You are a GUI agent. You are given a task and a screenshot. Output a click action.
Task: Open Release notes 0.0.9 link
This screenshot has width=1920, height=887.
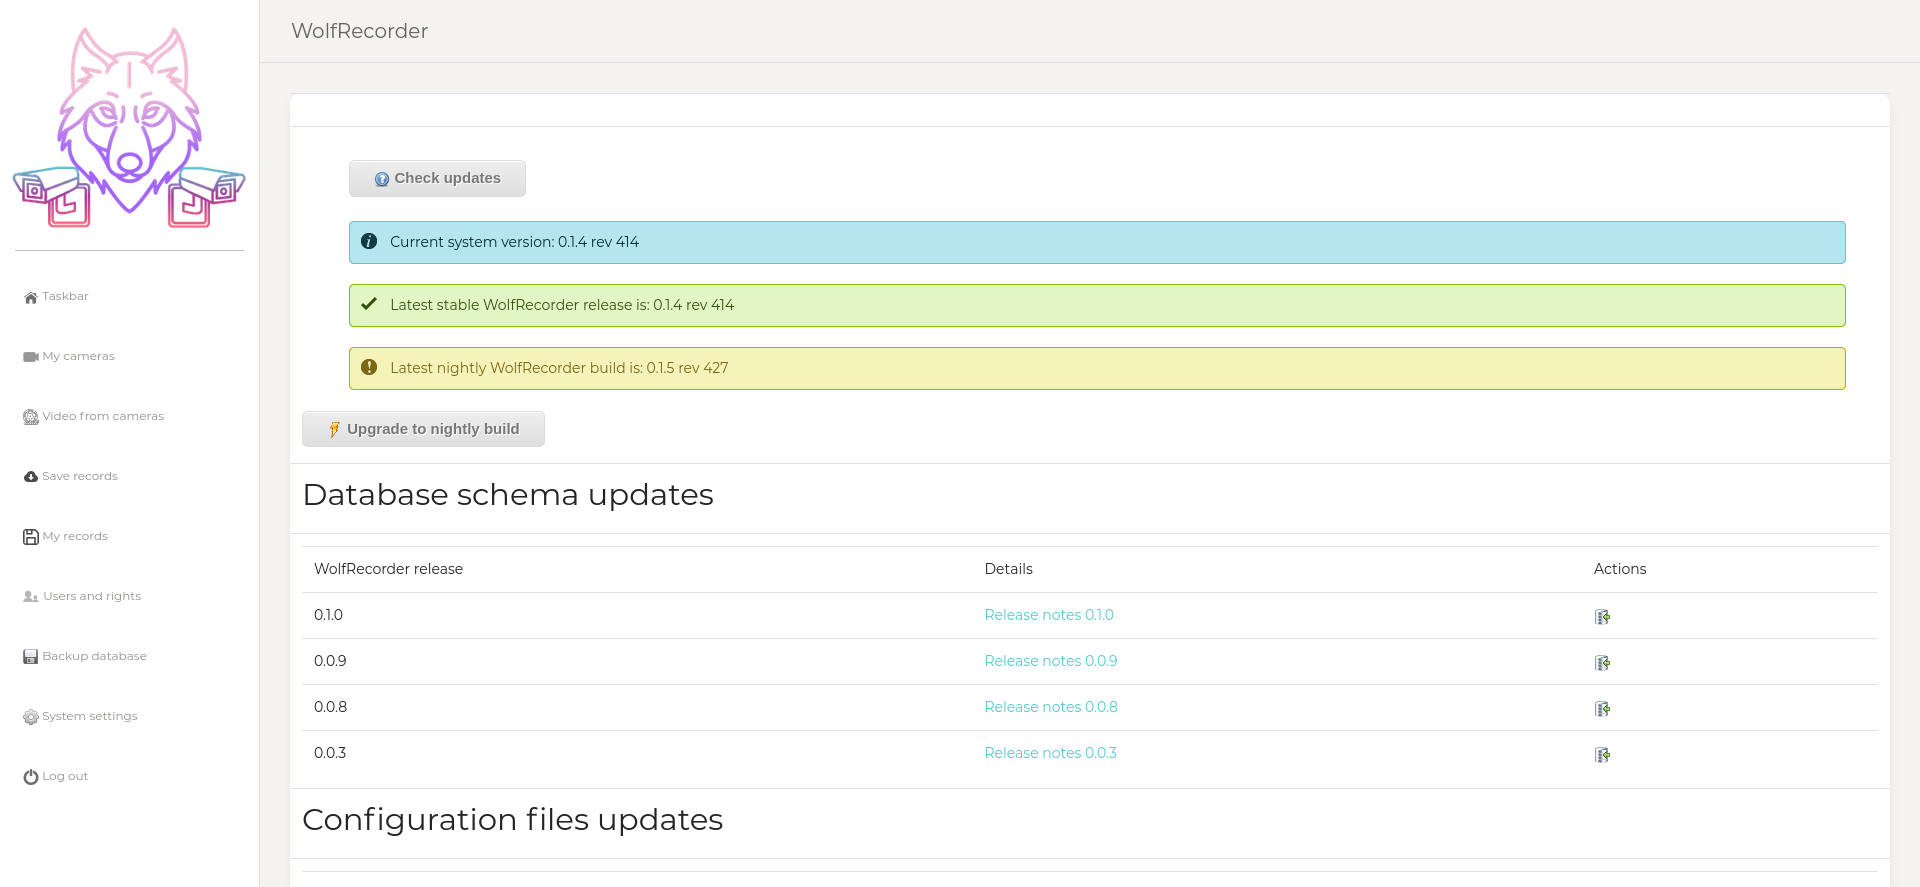[1050, 661]
